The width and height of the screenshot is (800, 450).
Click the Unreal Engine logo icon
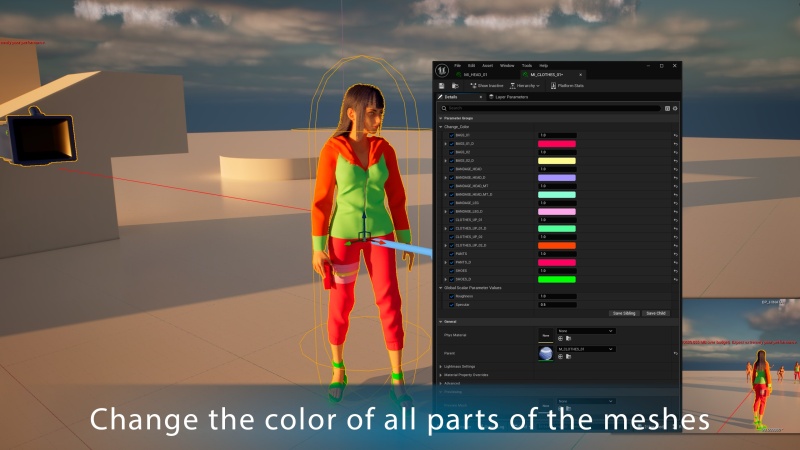pyautogui.click(x=441, y=70)
